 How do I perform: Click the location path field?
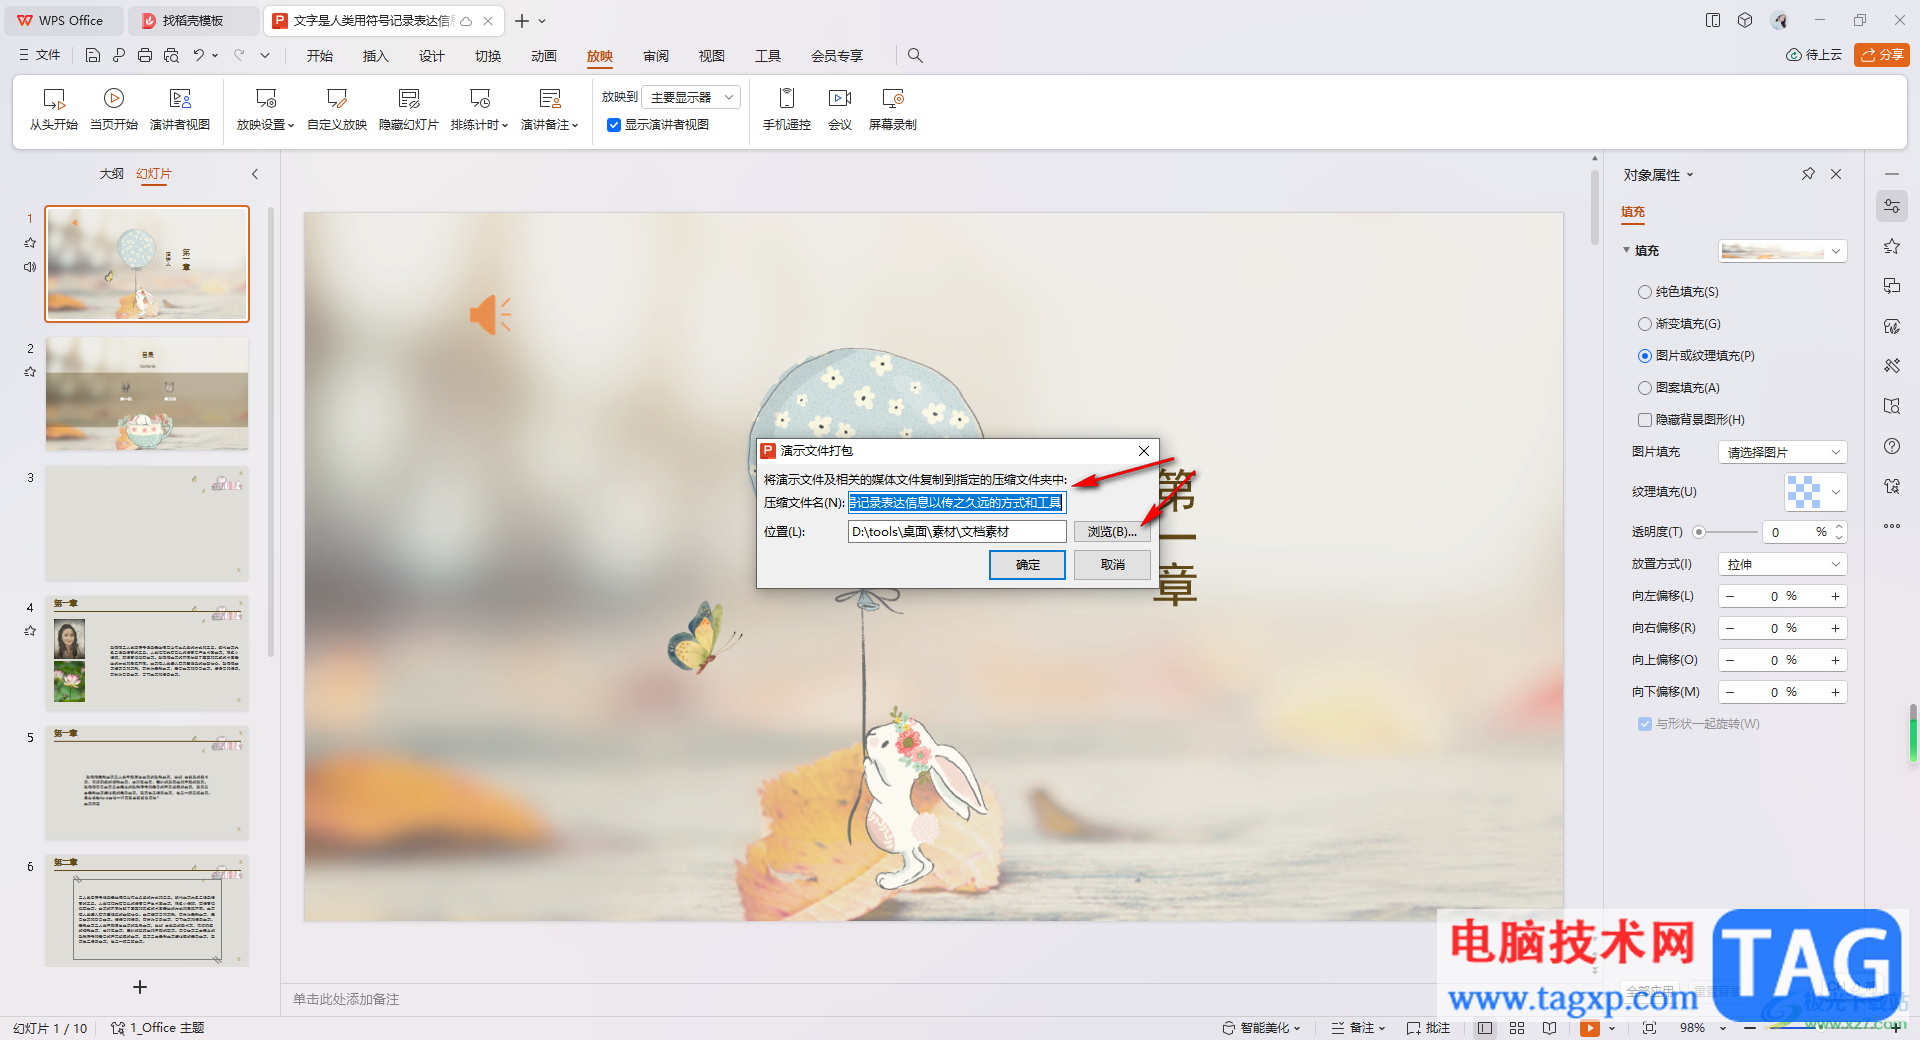[x=957, y=532]
